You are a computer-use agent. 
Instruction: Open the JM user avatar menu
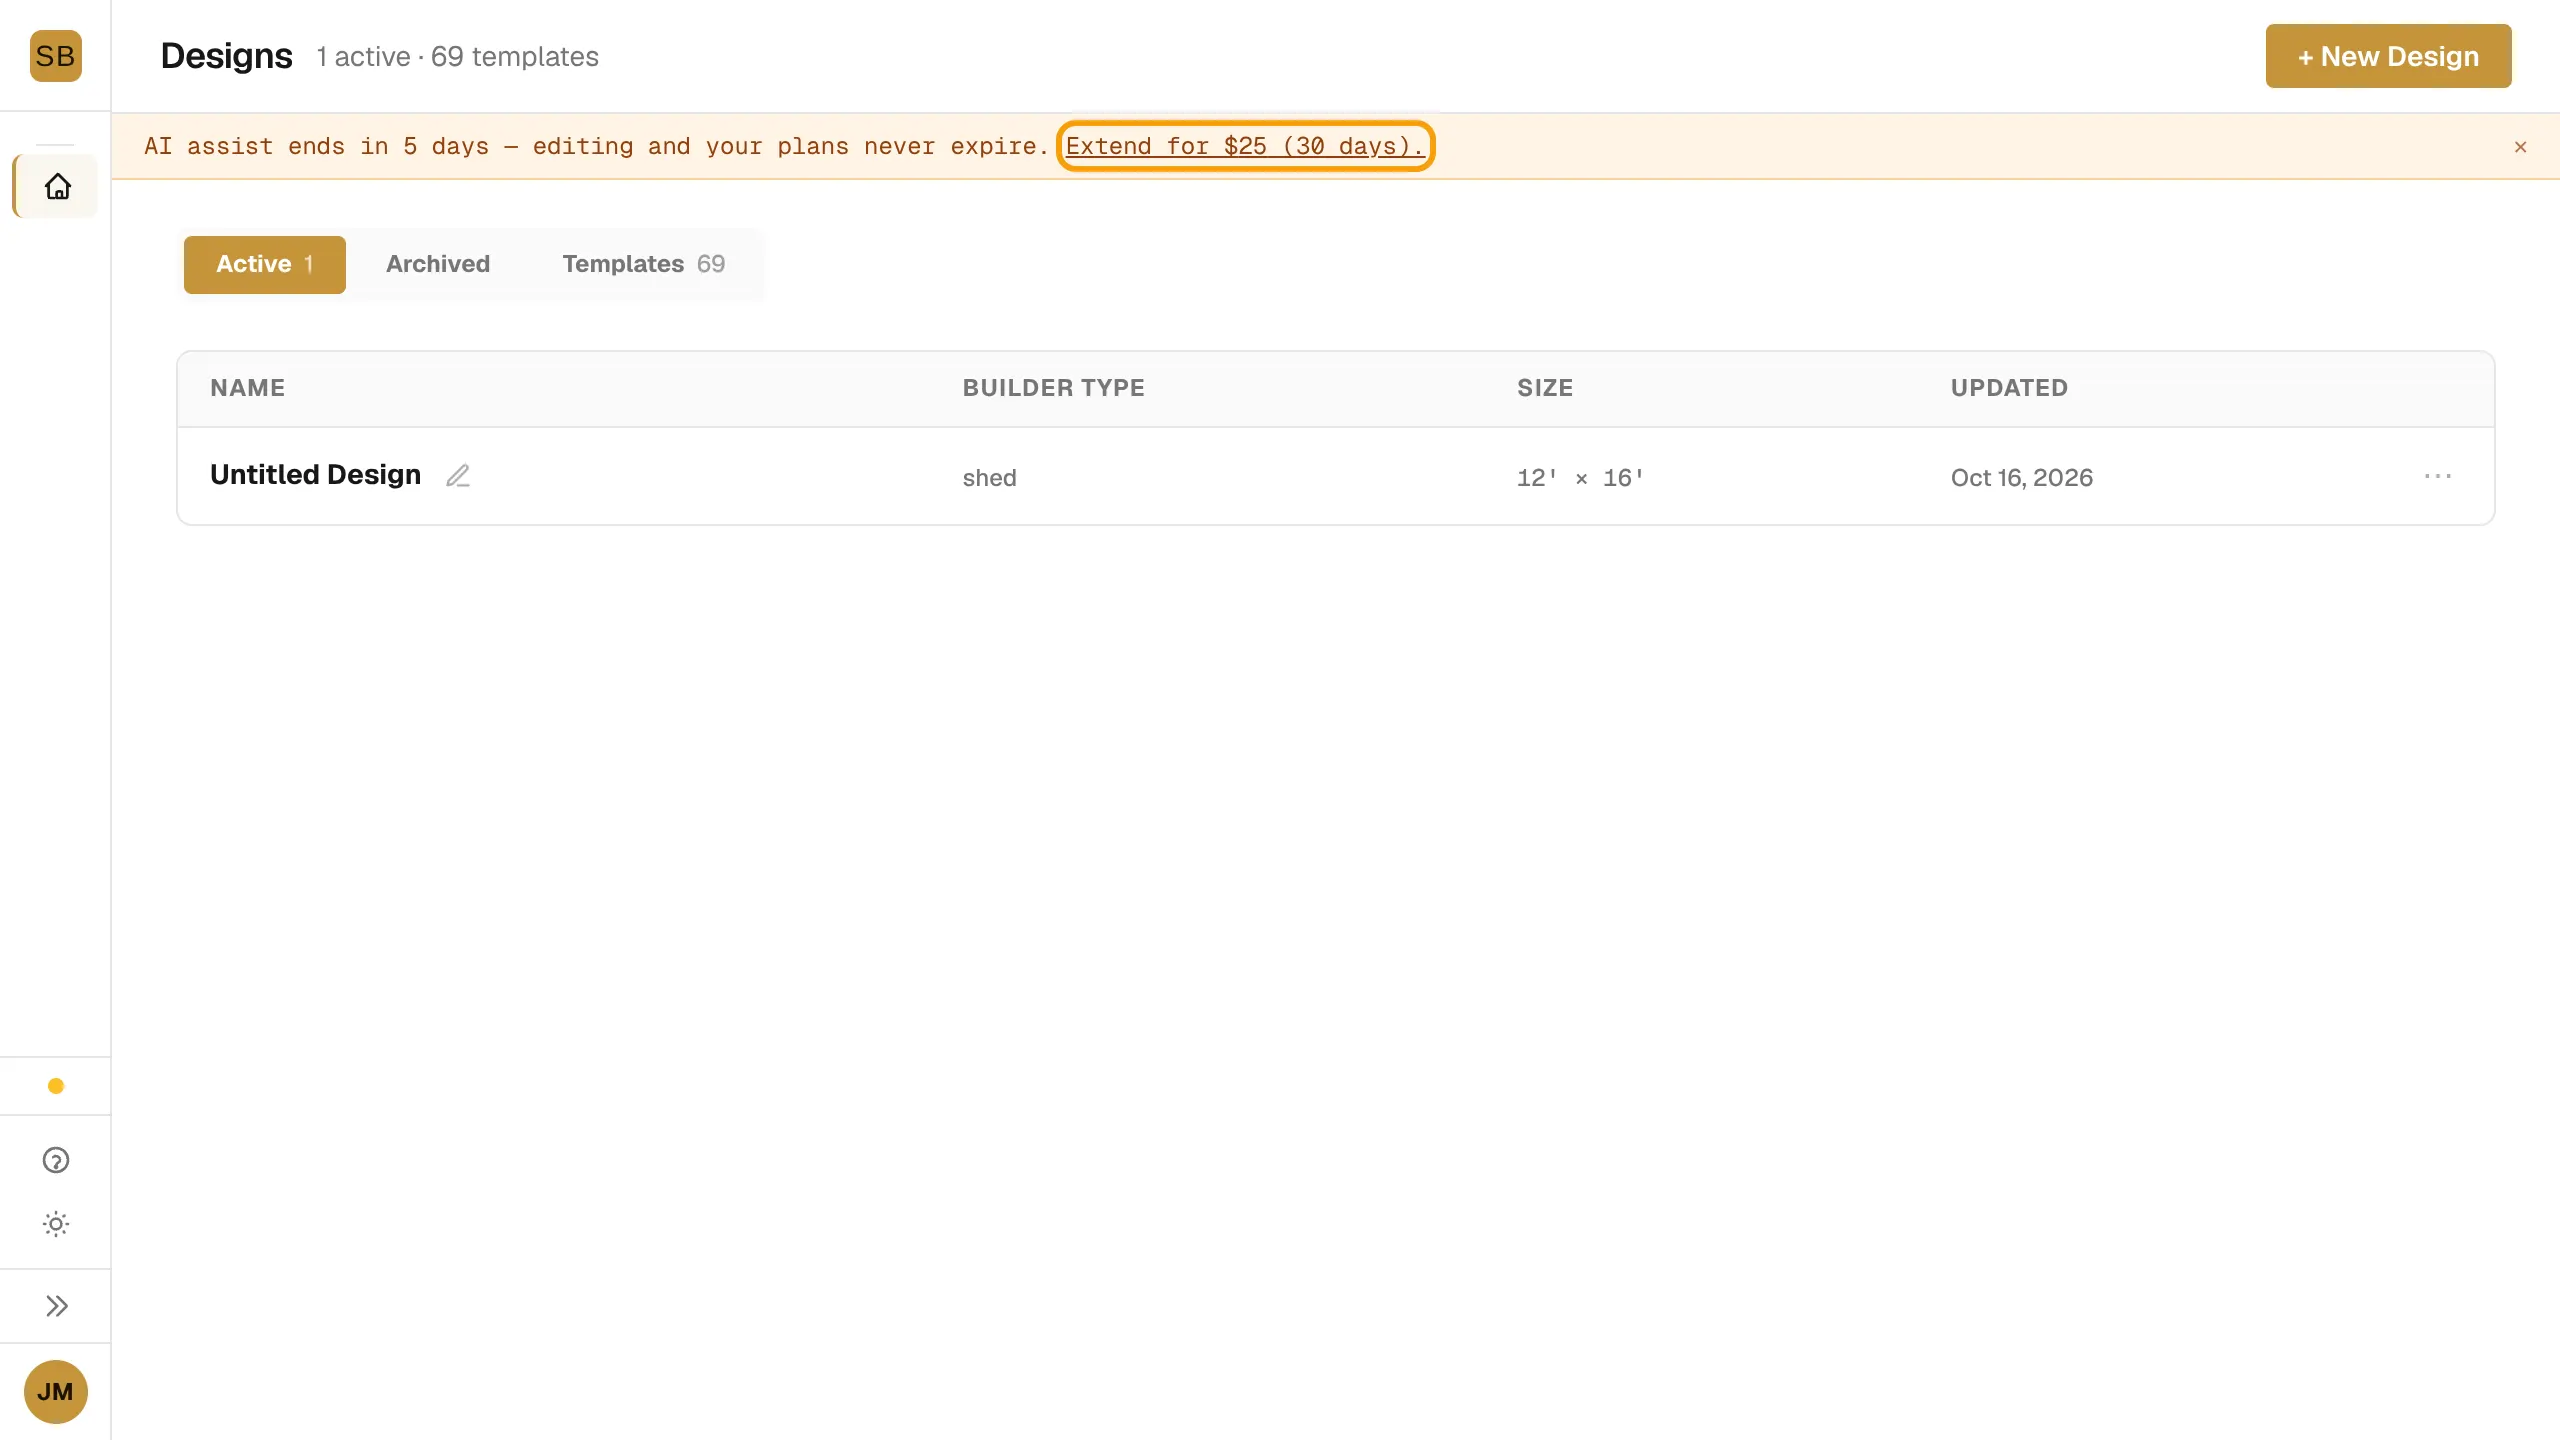point(56,1392)
